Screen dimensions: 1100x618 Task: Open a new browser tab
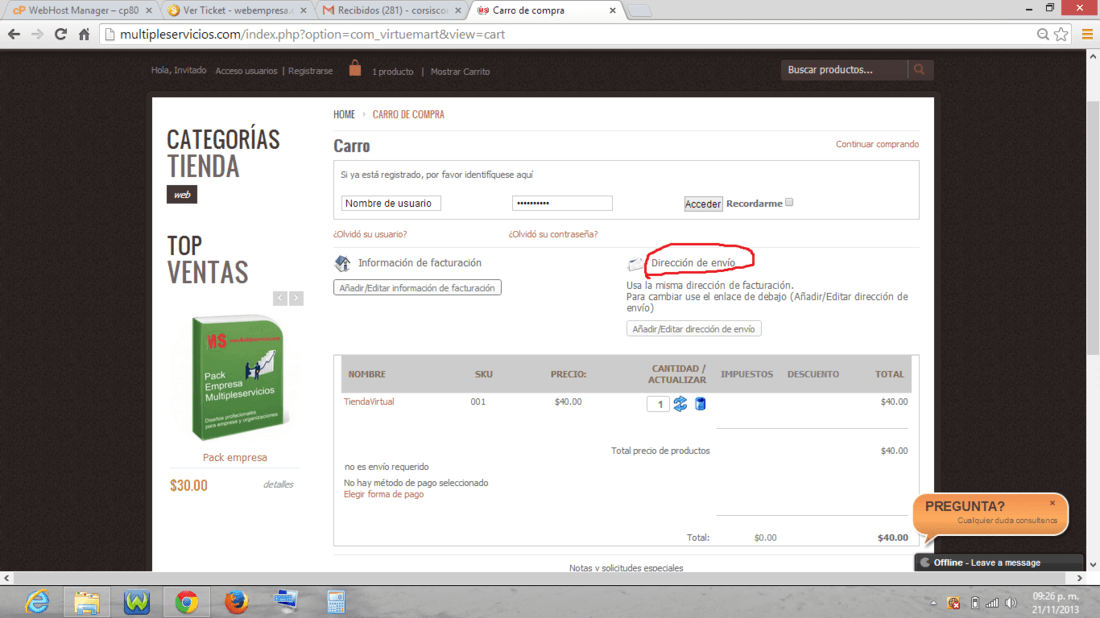click(639, 11)
